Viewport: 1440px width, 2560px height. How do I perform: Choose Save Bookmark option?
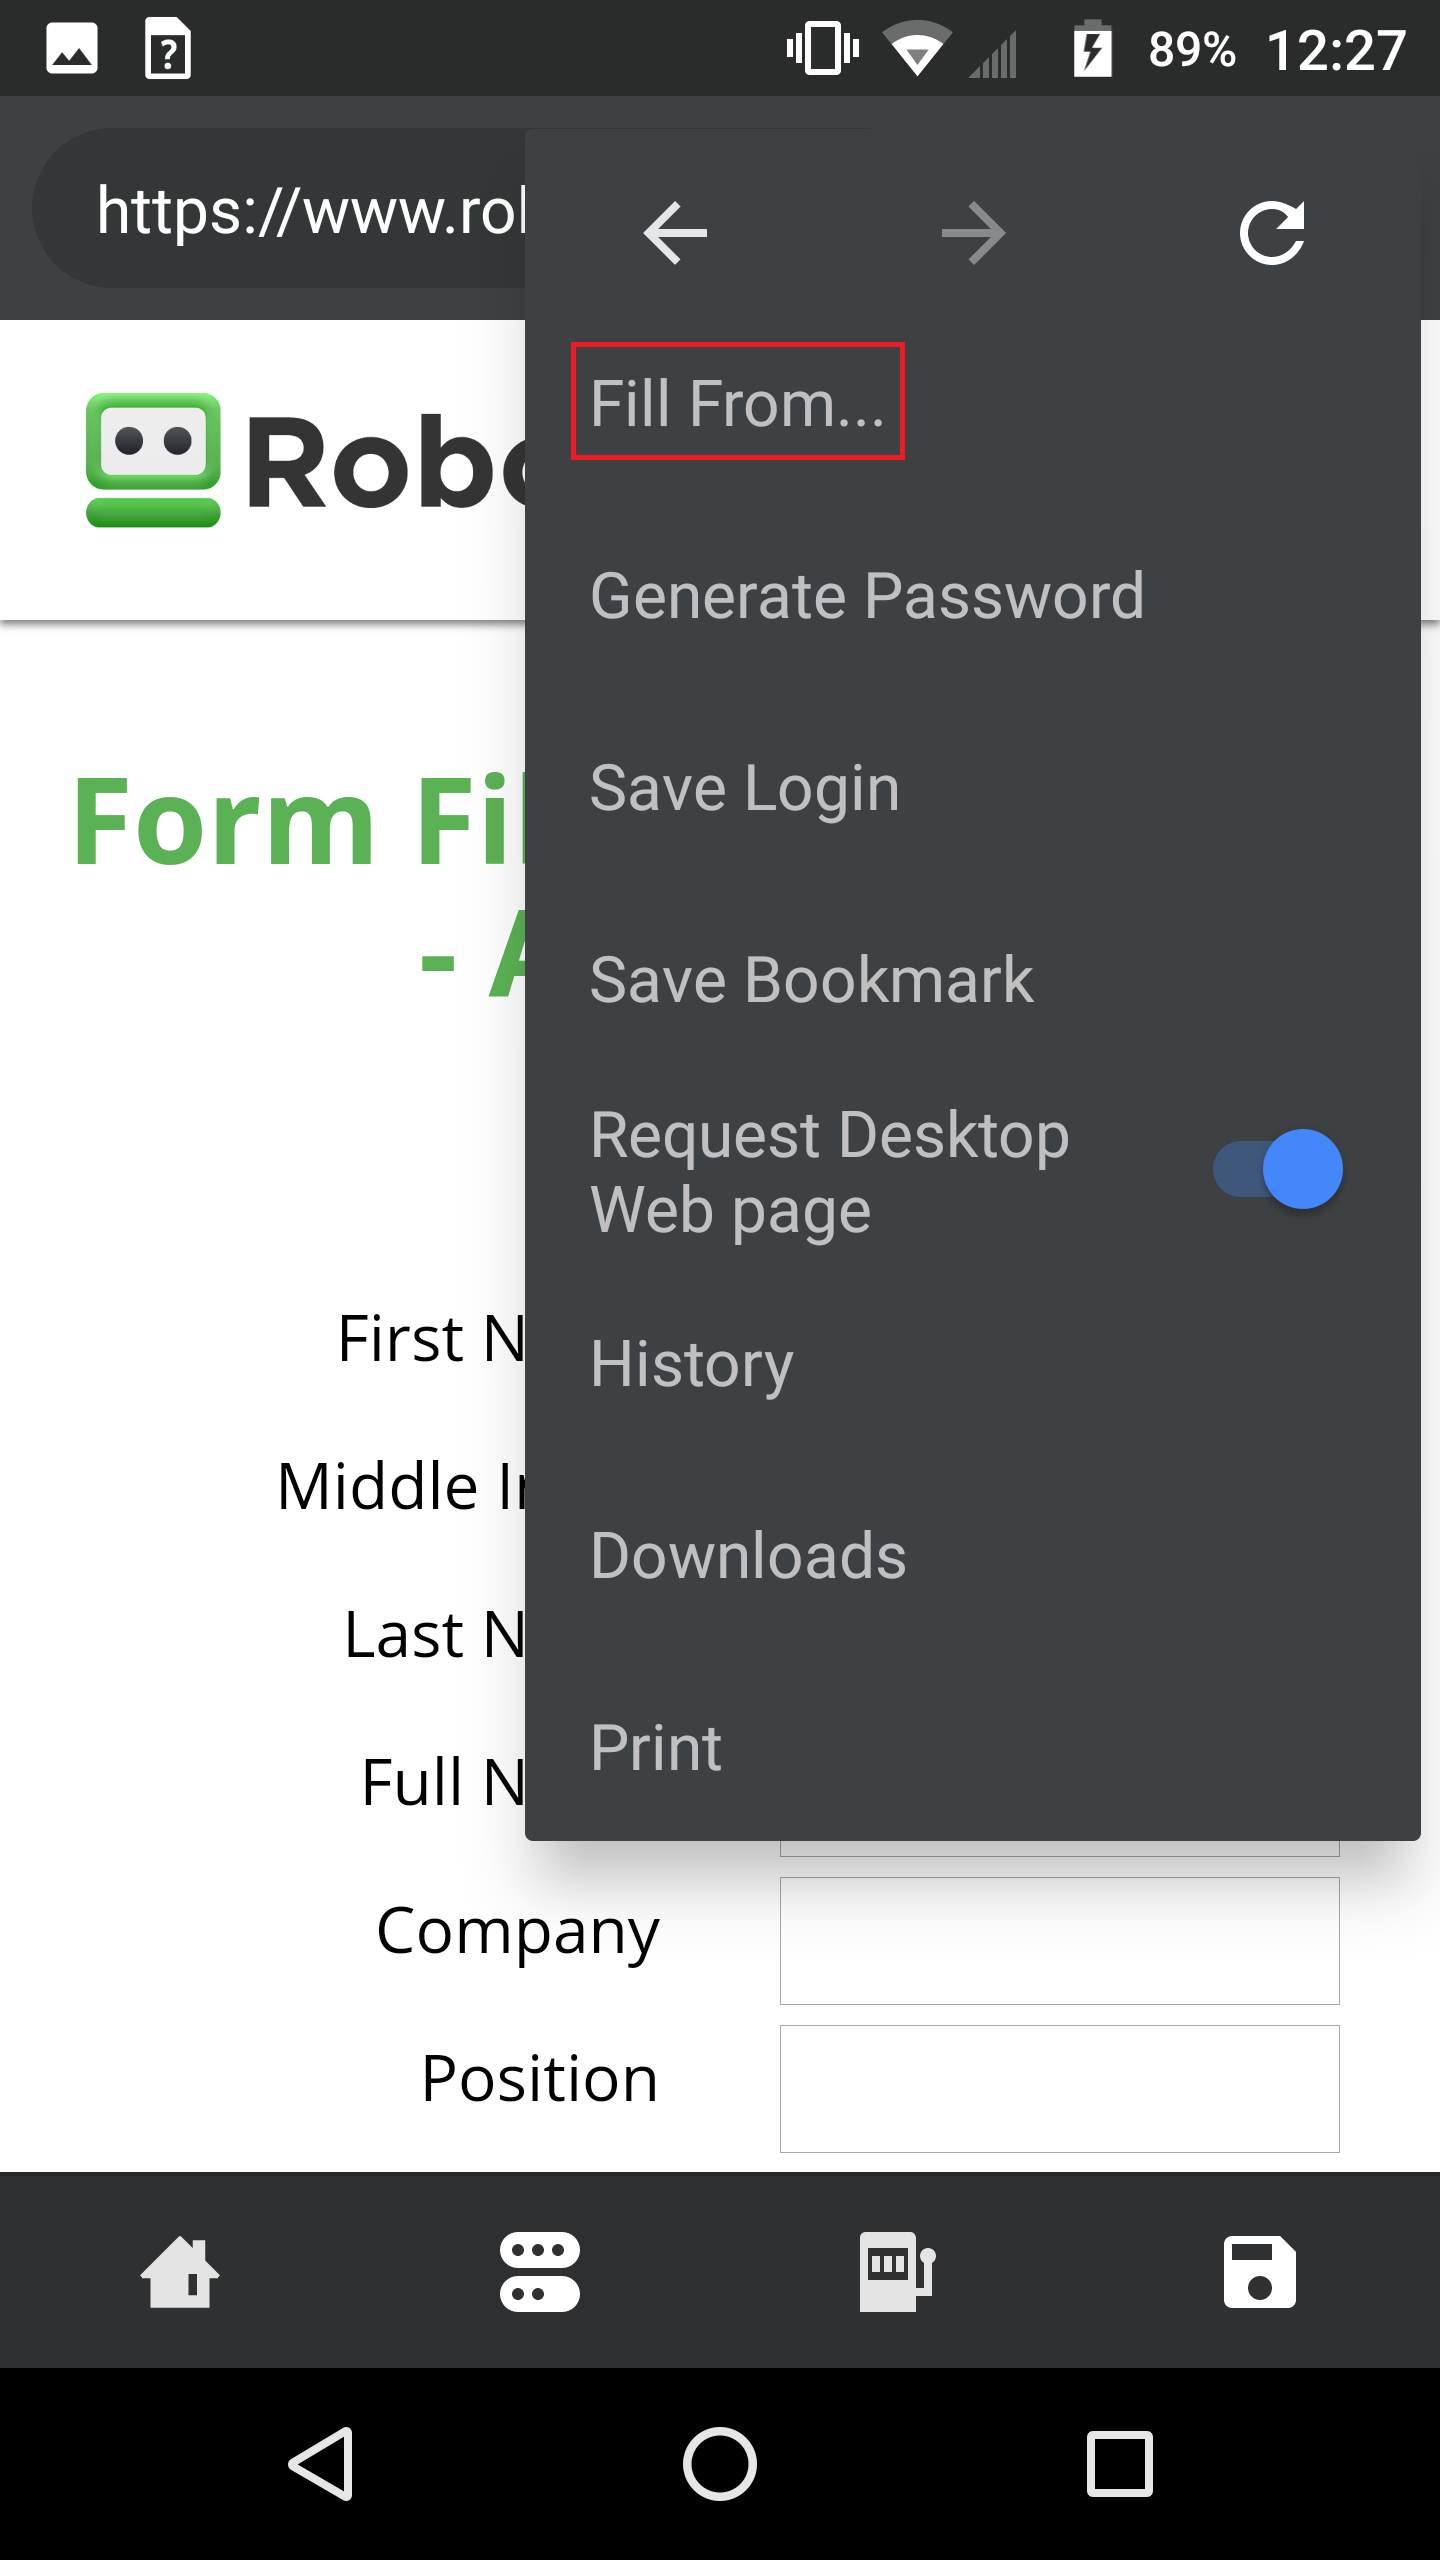click(x=811, y=978)
